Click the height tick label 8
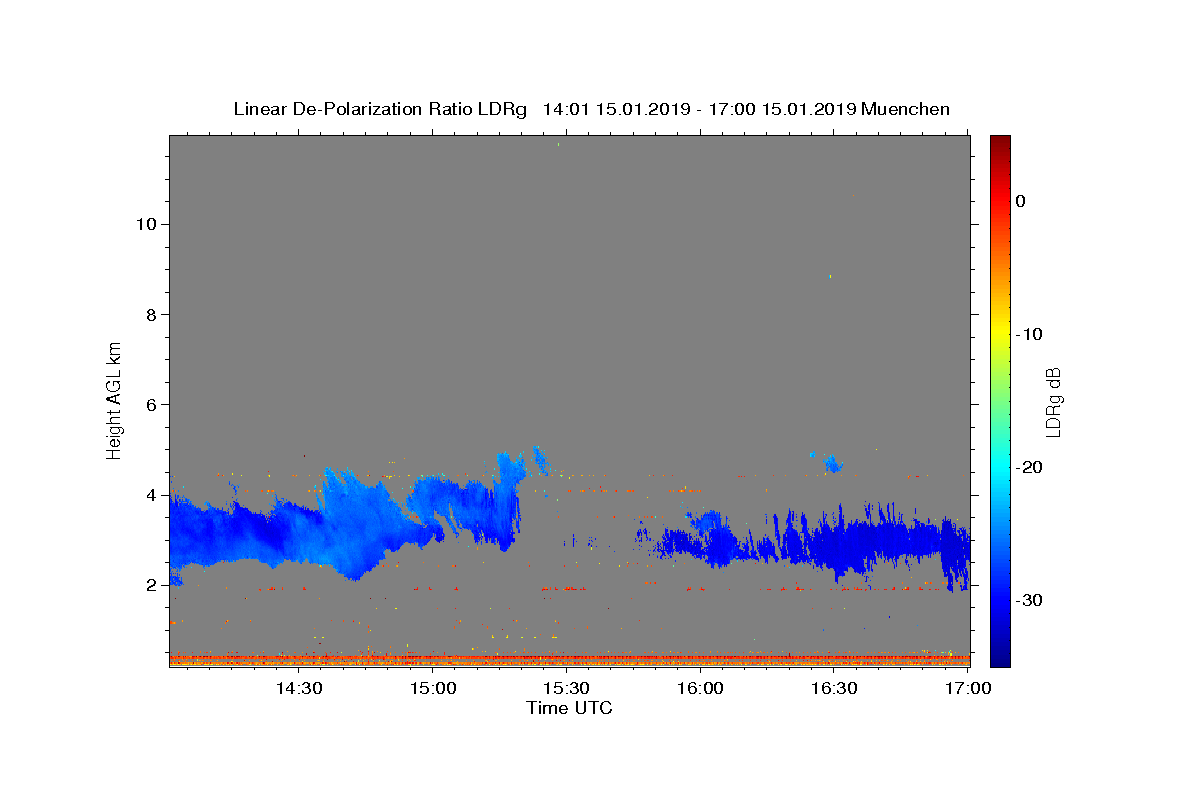Screen dimensions: 1200x800 point(151,315)
